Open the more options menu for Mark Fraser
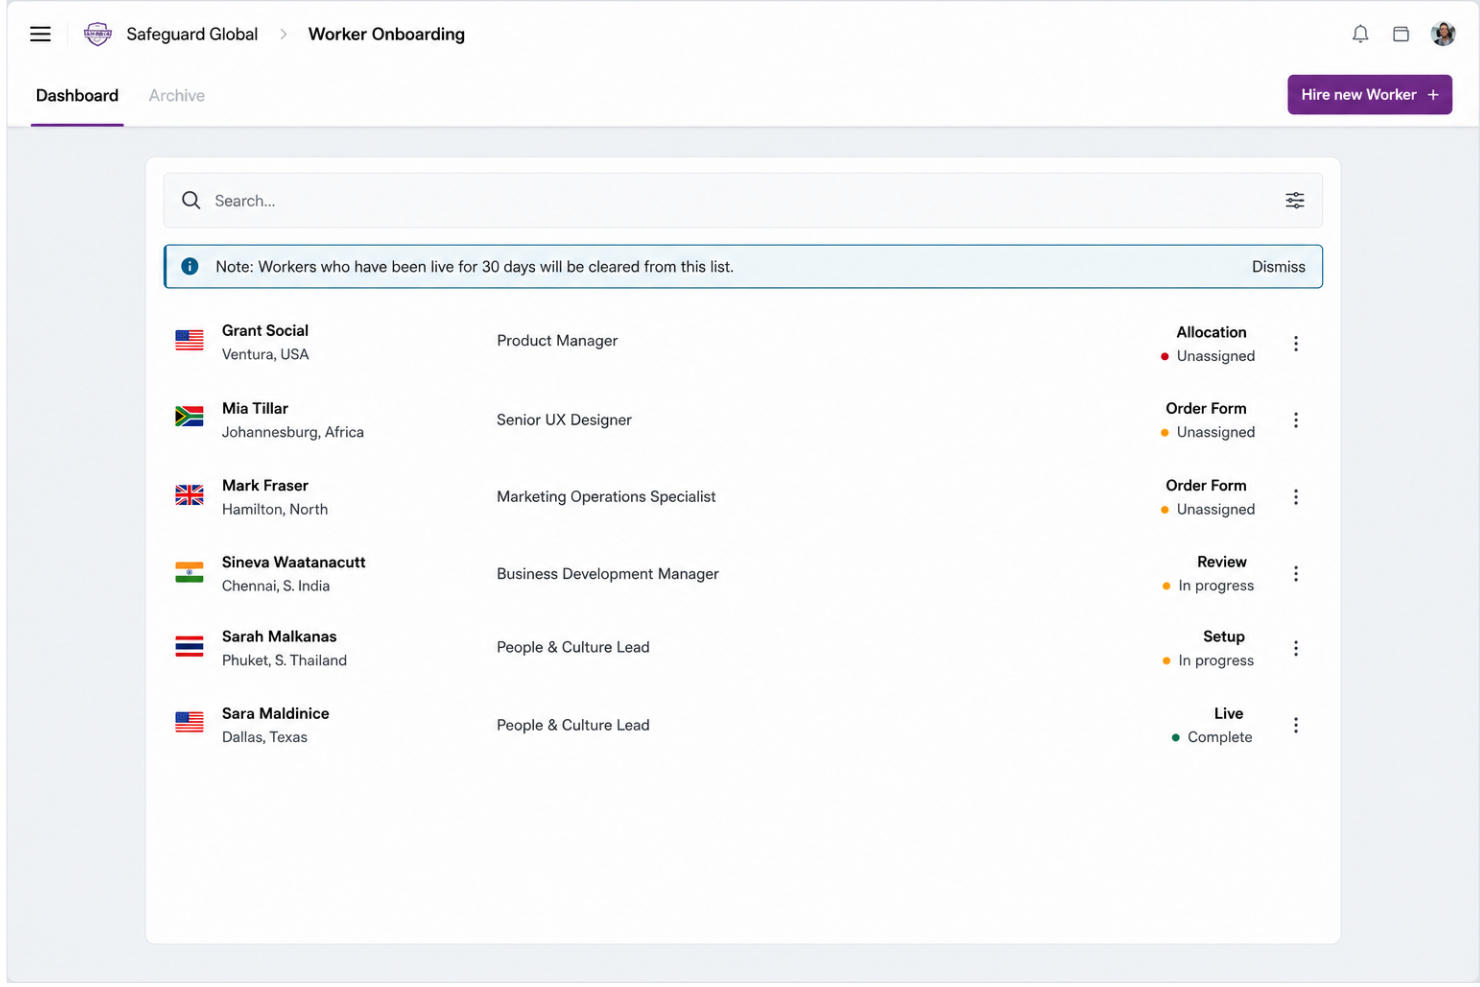The width and height of the screenshot is (1480, 987). coord(1296,497)
